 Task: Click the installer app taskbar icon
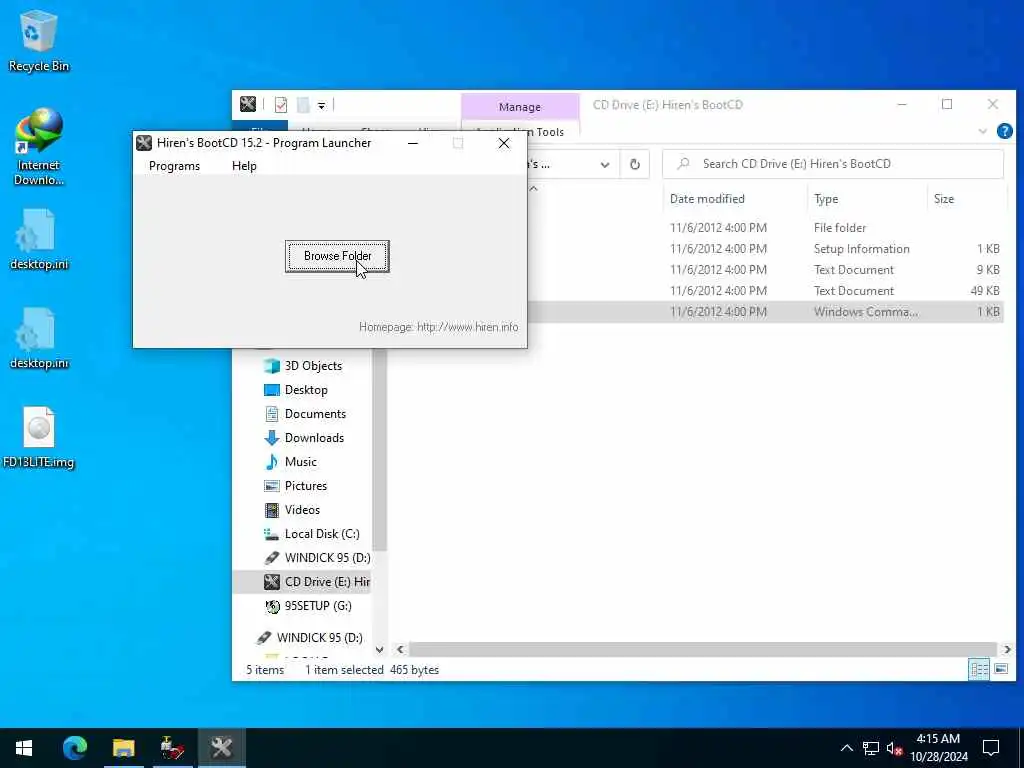click(x=172, y=748)
